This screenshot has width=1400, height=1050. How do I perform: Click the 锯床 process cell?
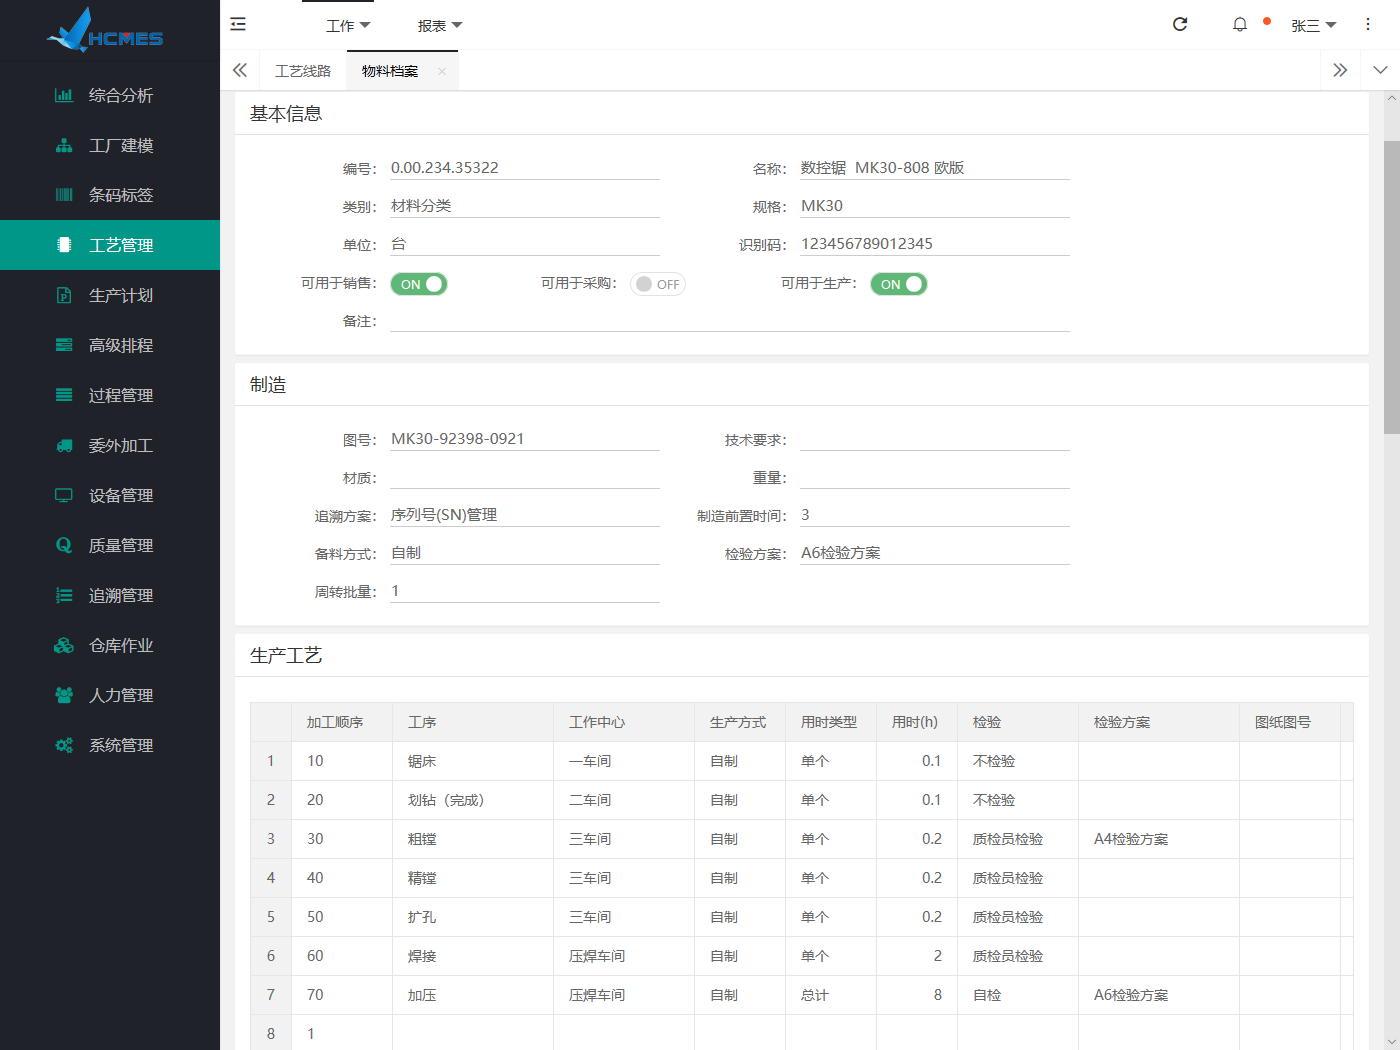(473, 761)
